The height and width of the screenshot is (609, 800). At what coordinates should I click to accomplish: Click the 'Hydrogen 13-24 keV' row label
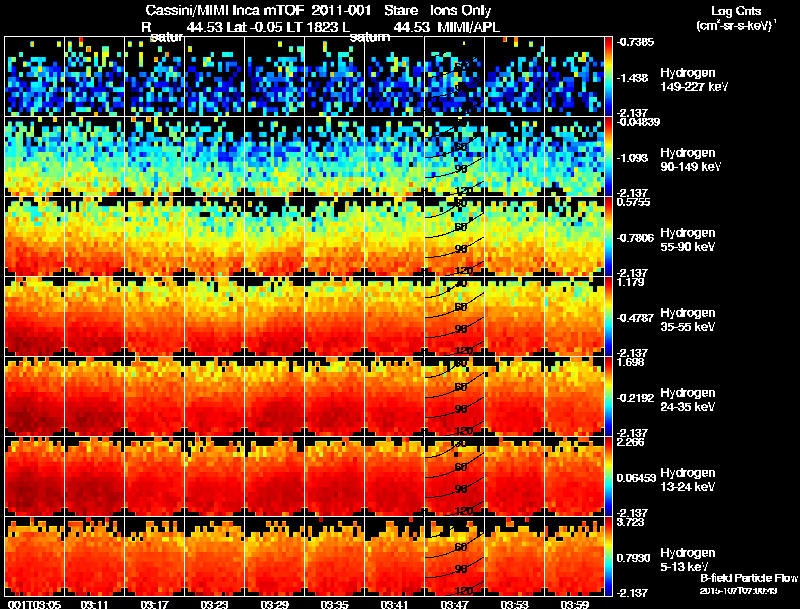point(687,480)
